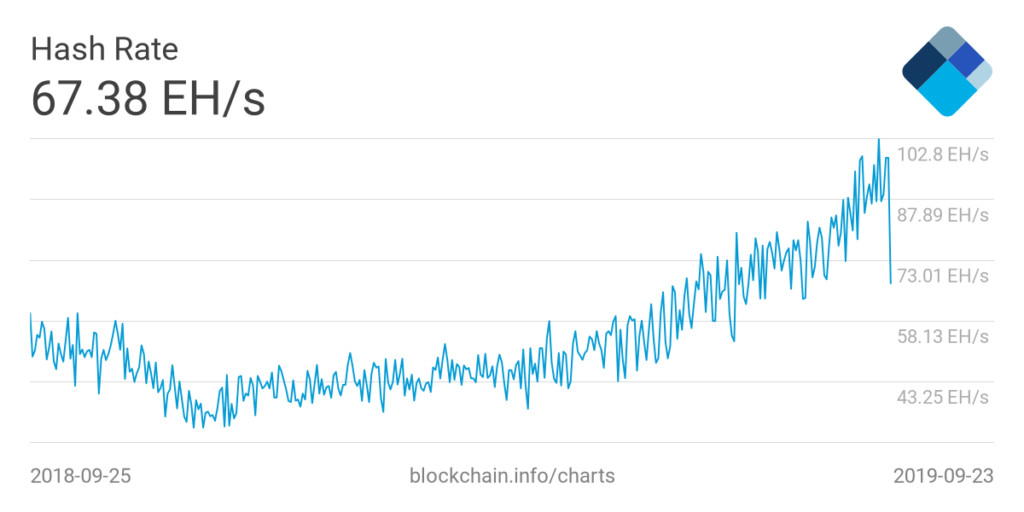Click the 87.89 EH/s axis label

pyautogui.click(x=943, y=216)
